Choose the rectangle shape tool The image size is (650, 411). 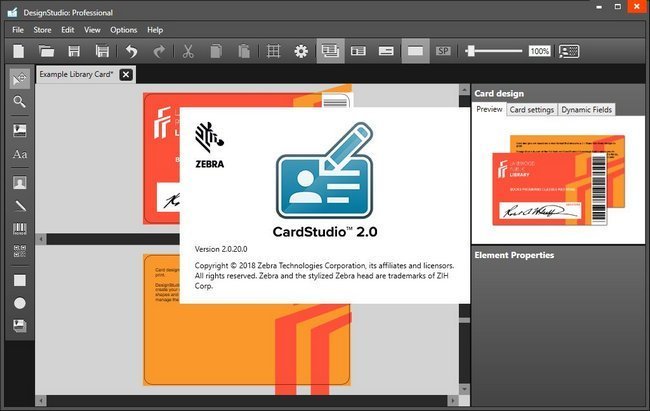tap(19, 279)
